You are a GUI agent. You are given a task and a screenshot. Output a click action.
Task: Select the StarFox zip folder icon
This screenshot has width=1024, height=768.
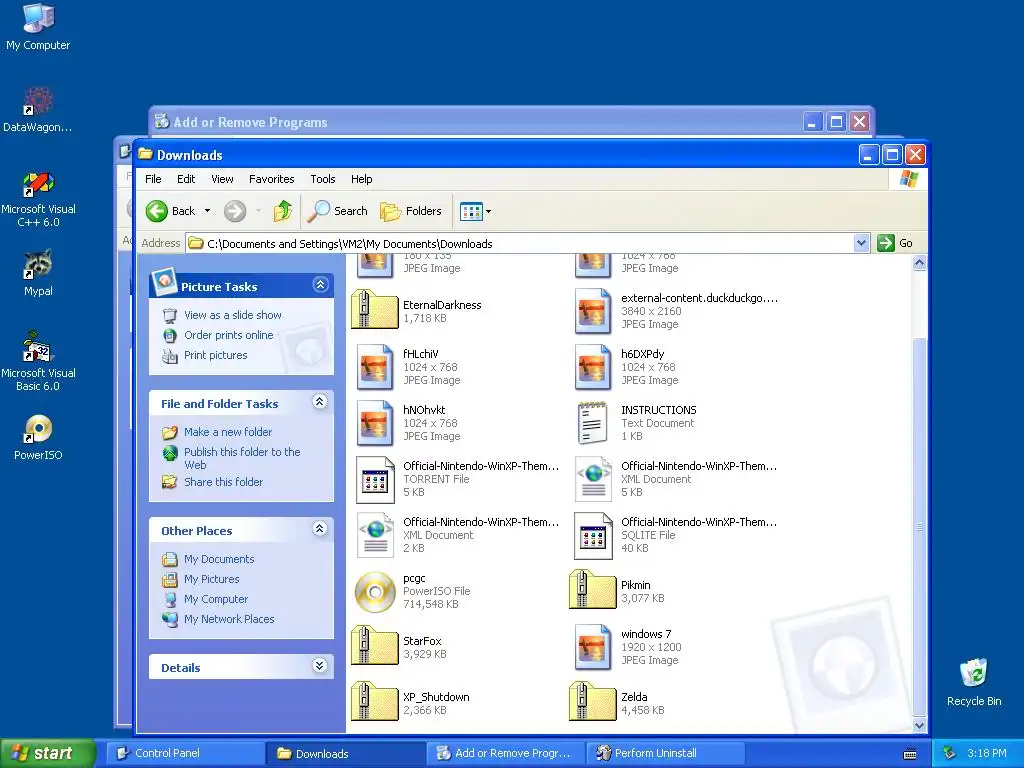click(x=375, y=646)
